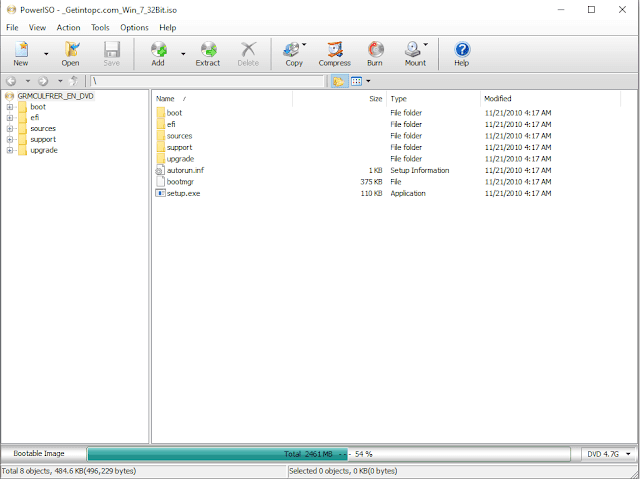Open the Action menu

point(68,28)
